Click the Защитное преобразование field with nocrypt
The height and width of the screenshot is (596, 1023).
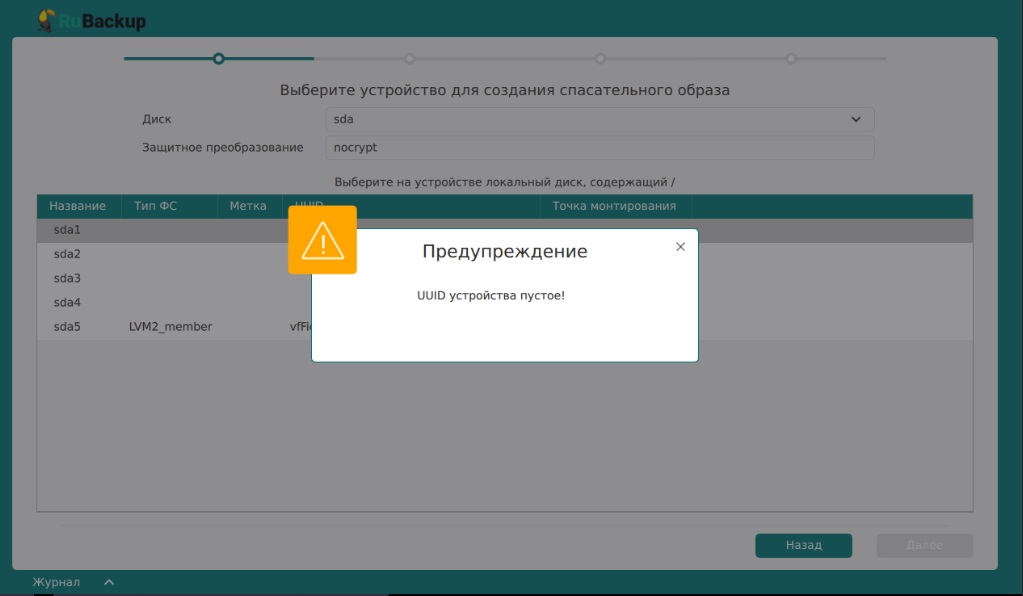coord(600,147)
